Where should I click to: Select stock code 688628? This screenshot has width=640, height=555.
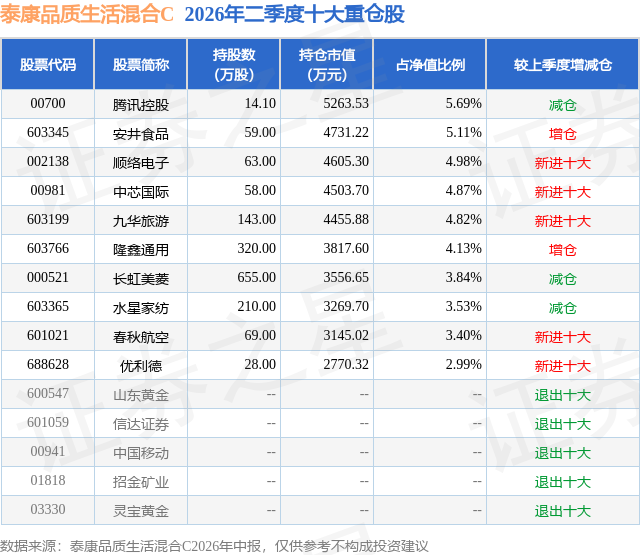[48, 364]
